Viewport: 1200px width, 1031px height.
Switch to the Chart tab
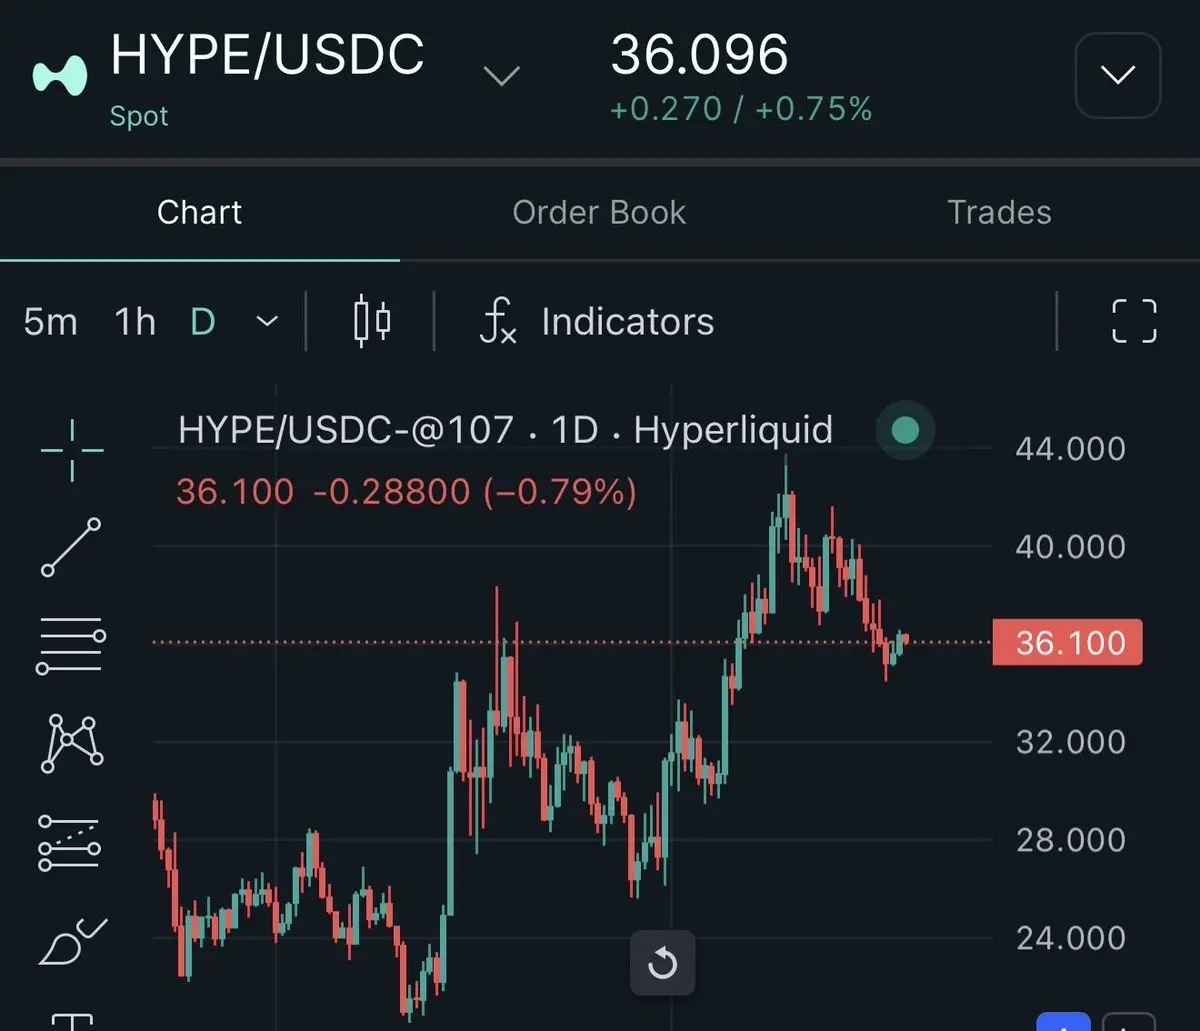(199, 212)
